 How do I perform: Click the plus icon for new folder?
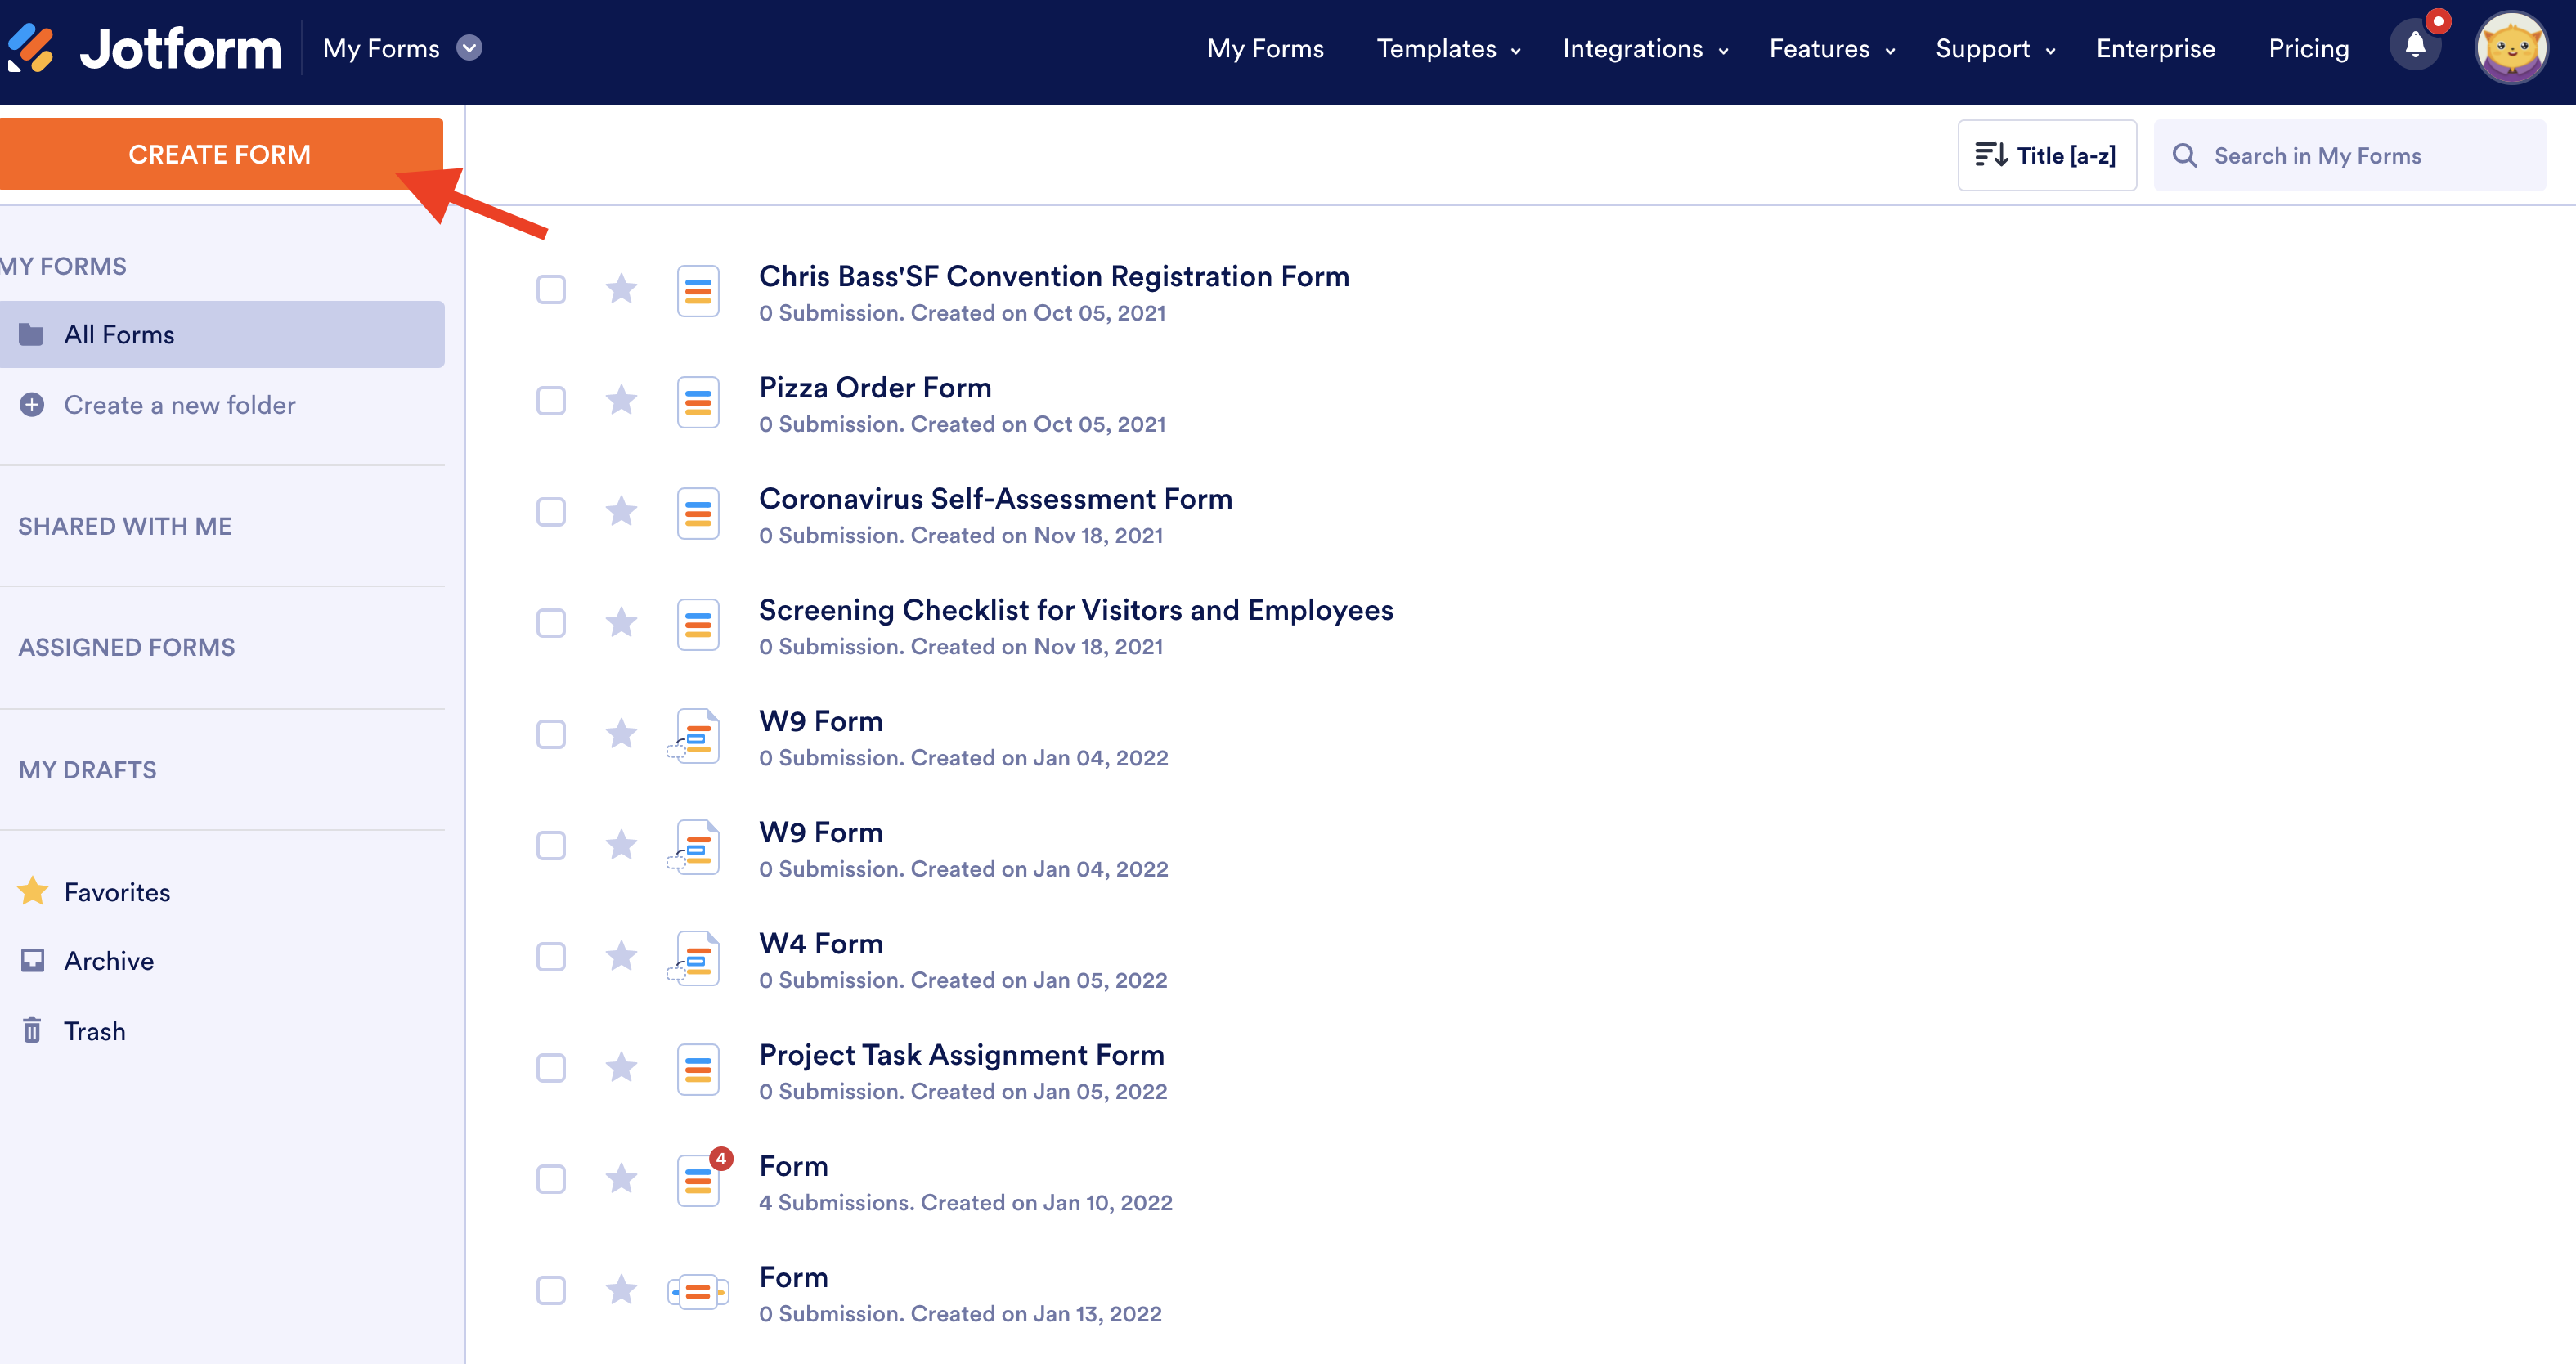(x=32, y=405)
